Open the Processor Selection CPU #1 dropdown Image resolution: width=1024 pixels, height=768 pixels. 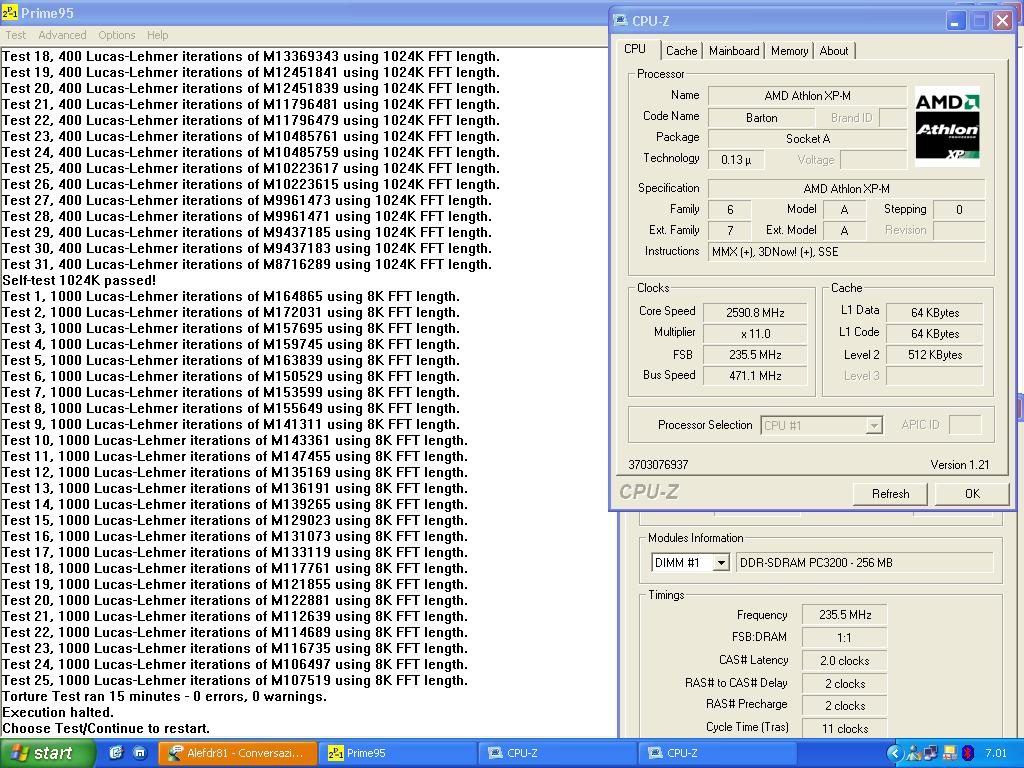point(874,426)
